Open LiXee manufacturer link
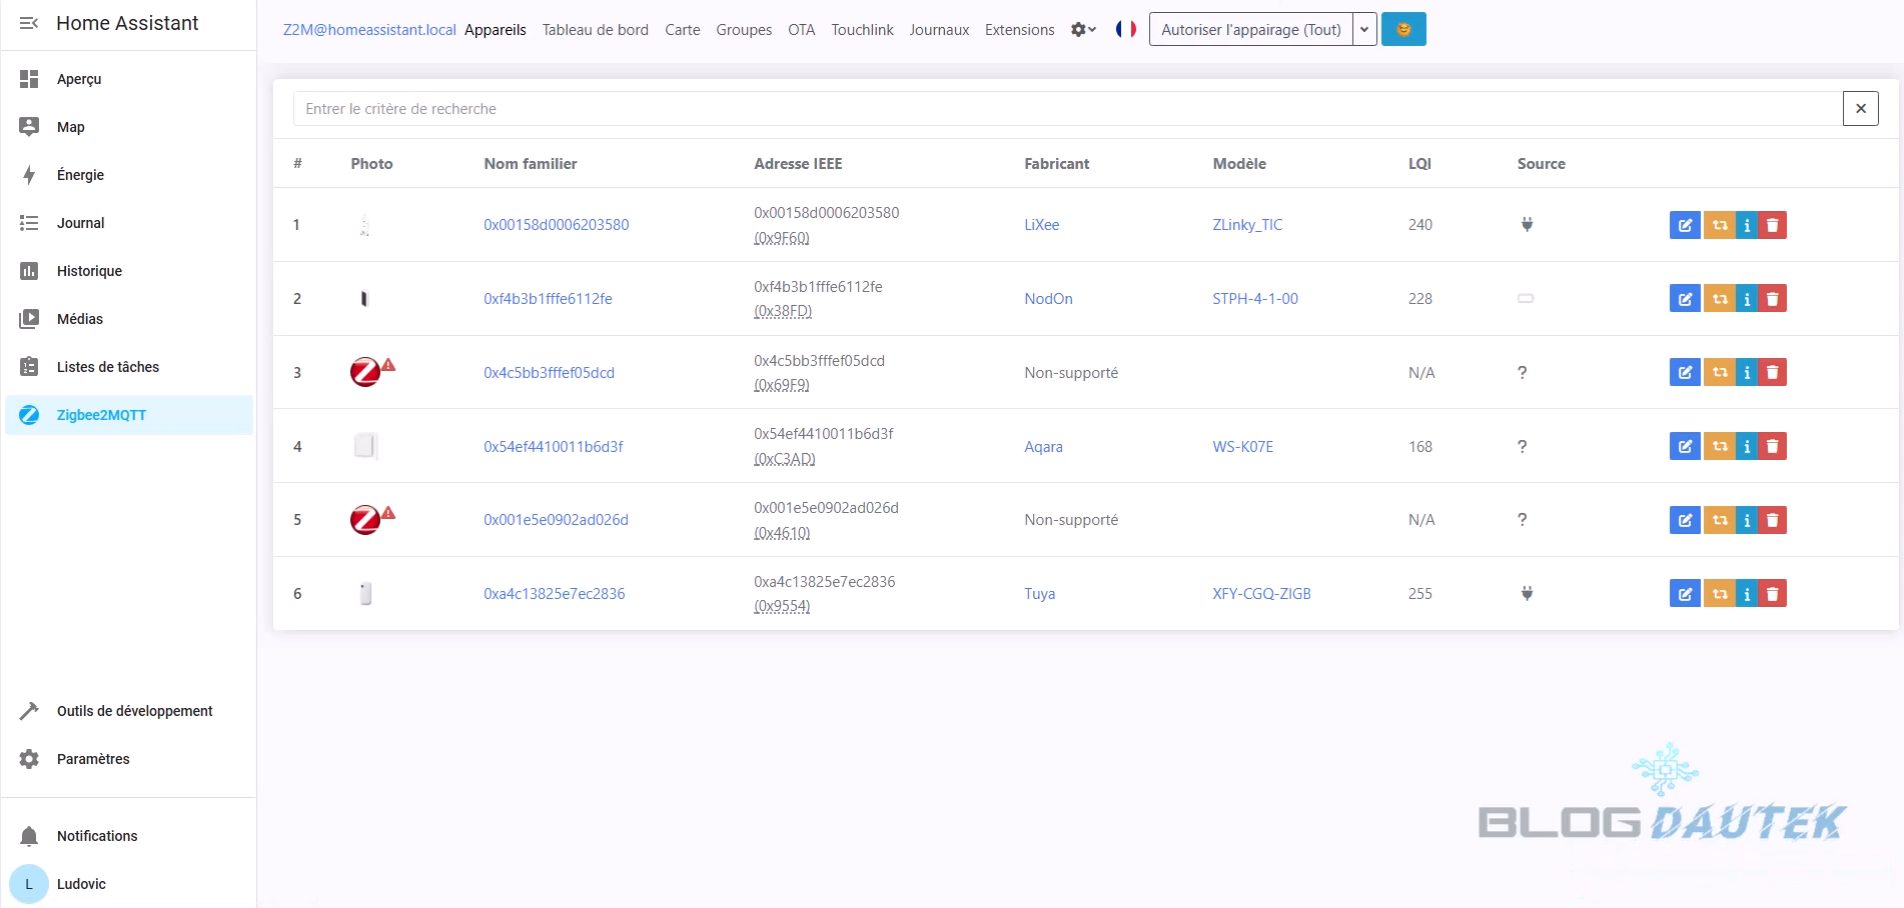The image size is (1904, 908). pos(1041,225)
